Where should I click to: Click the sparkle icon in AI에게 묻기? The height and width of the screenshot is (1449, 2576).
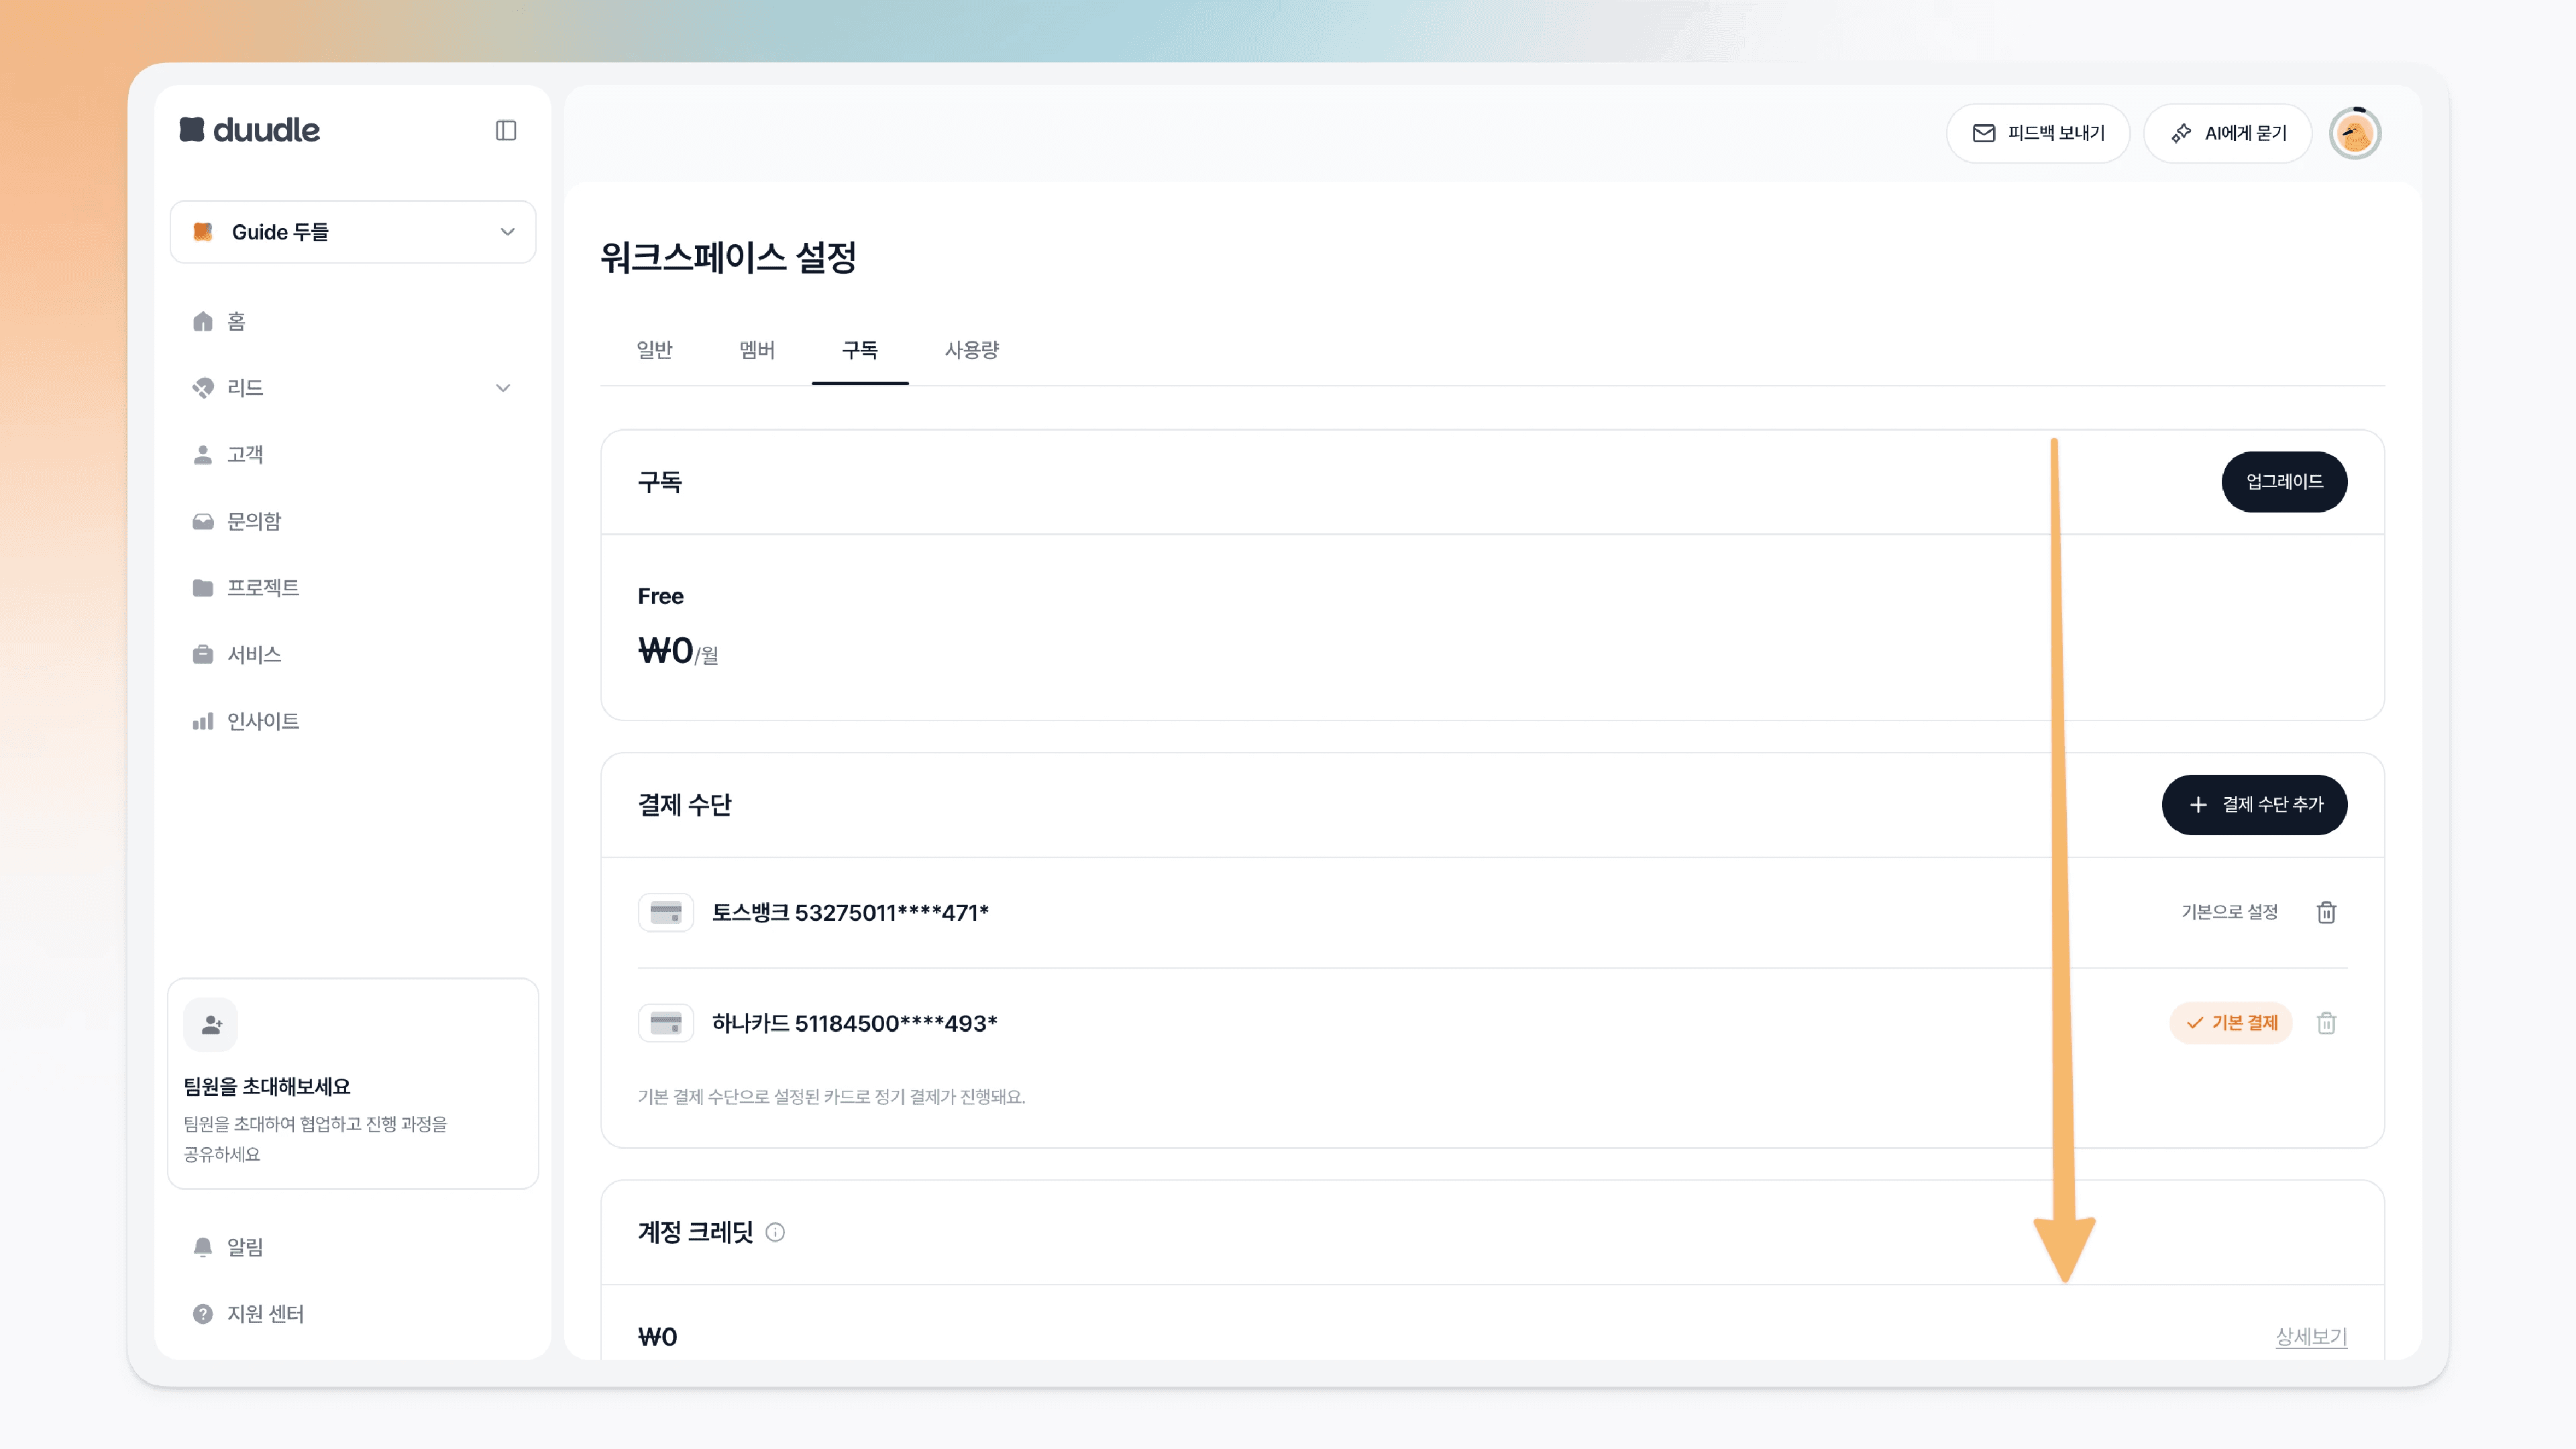[x=2181, y=133]
